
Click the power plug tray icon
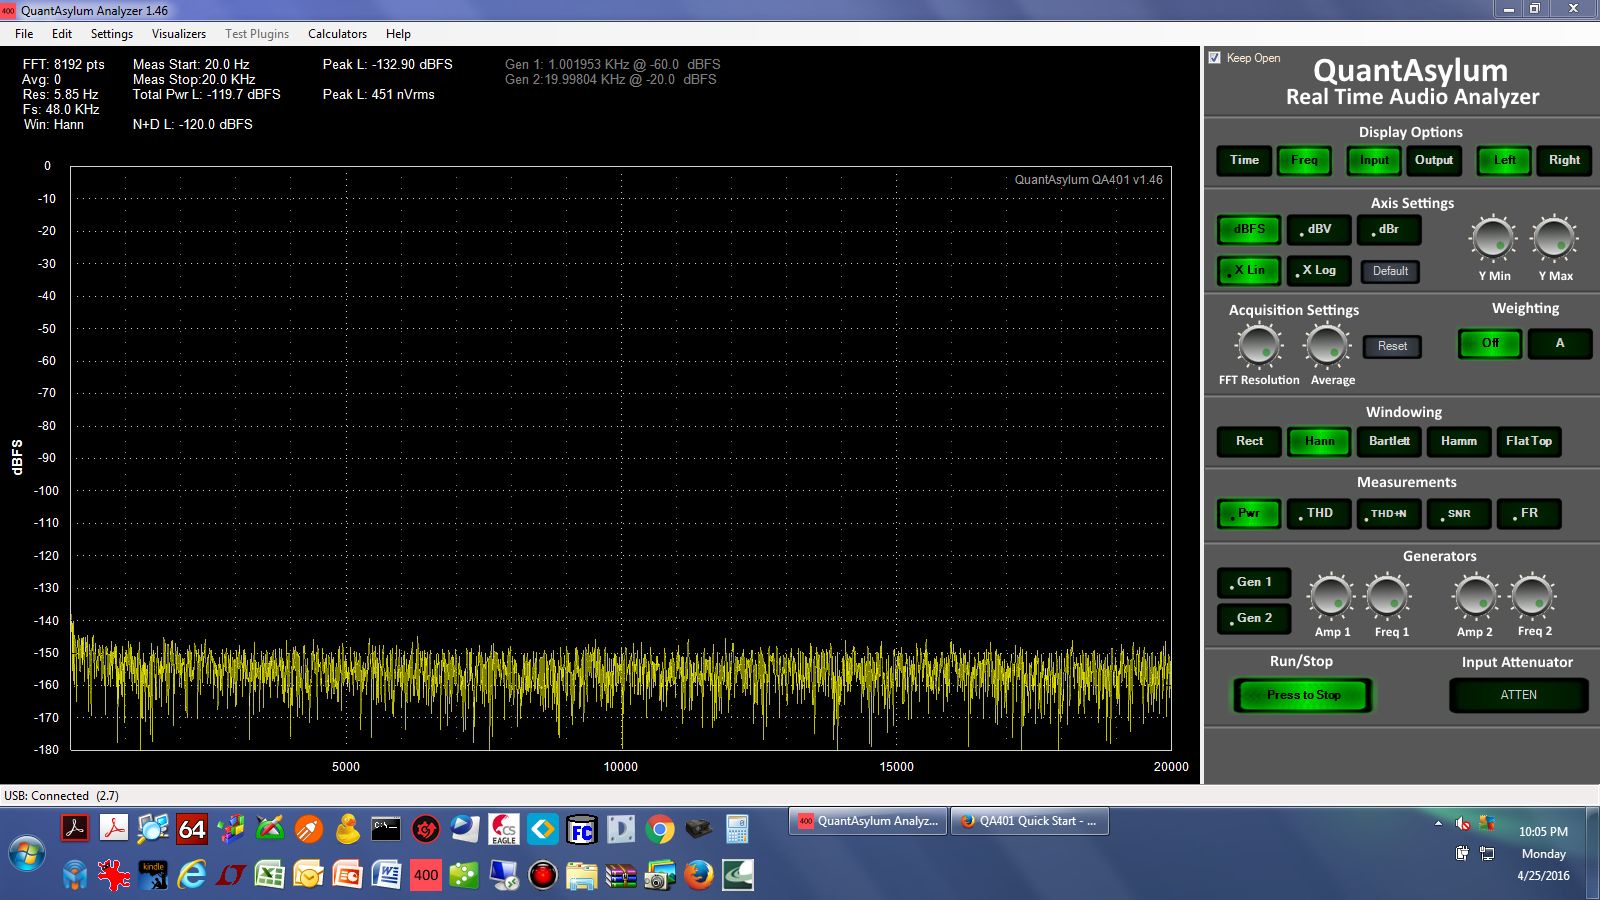point(1462,853)
